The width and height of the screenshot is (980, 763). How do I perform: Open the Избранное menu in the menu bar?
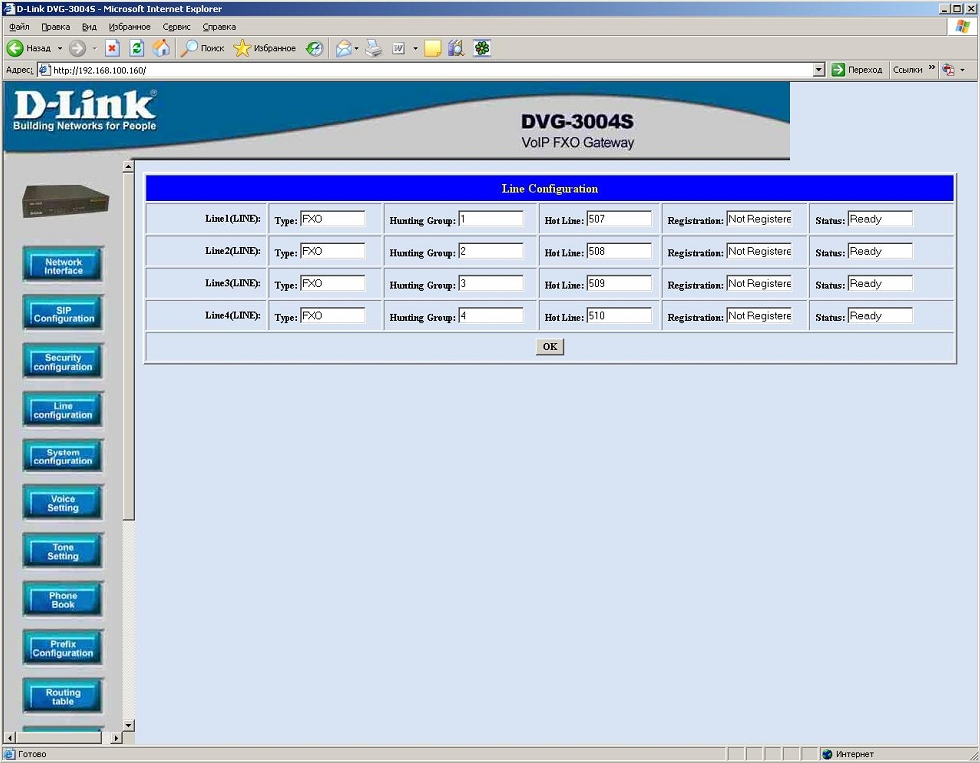pos(130,27)
